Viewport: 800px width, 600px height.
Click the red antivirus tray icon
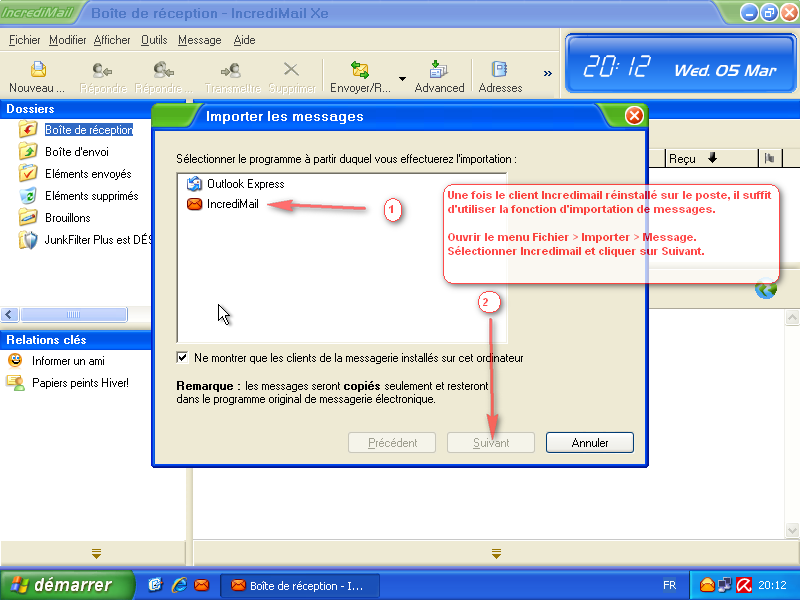pyautogui.click(x=744, y=585)
